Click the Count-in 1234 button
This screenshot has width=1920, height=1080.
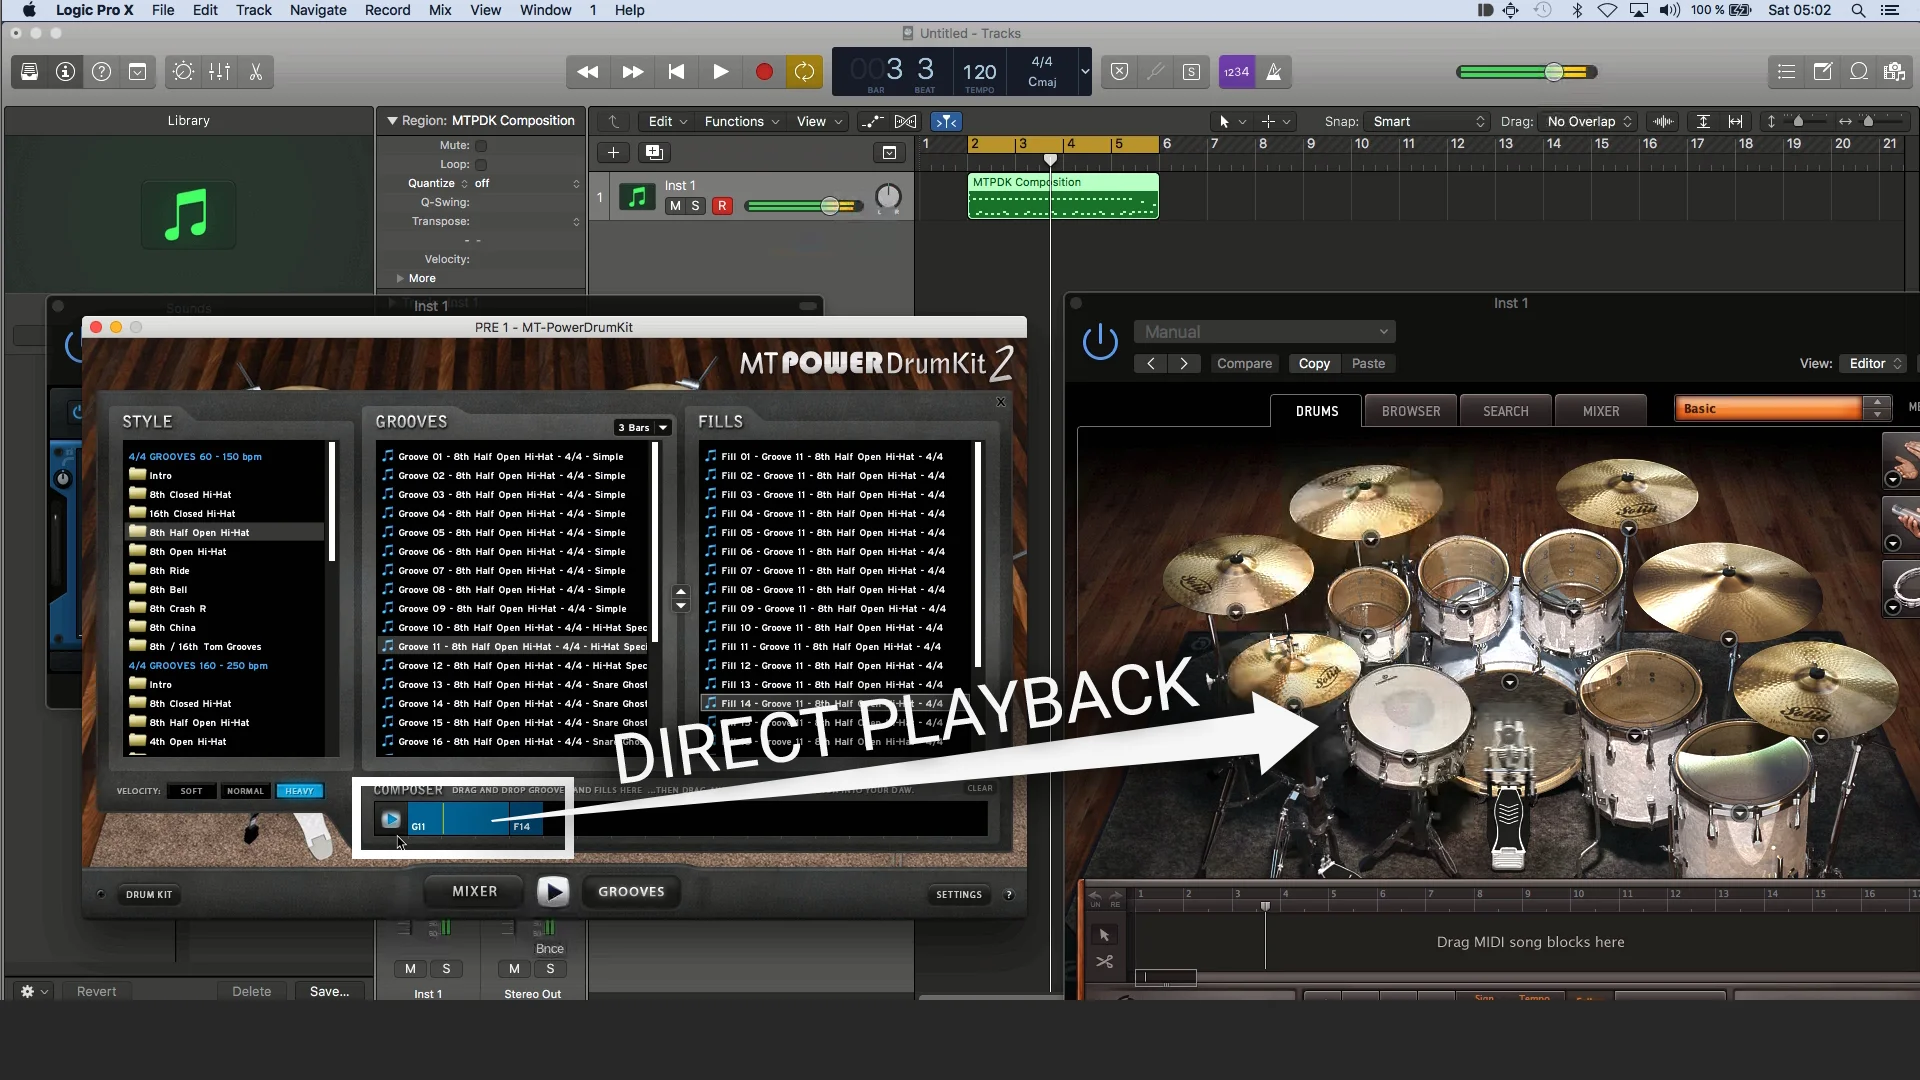coord(1236,72)
